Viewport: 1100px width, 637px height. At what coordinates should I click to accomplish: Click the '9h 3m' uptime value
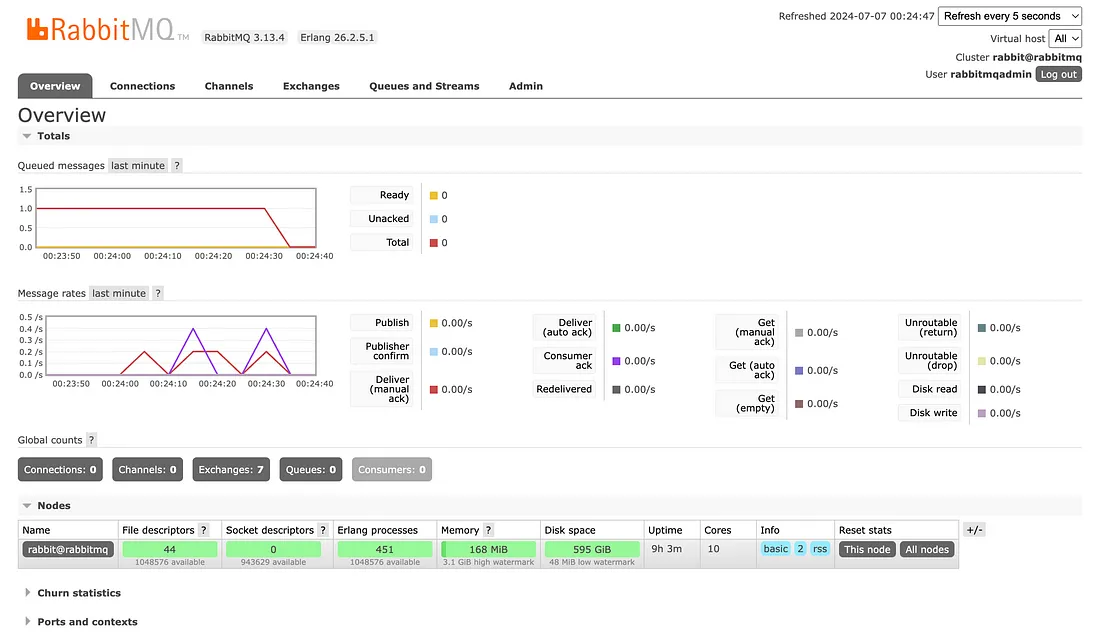point(666,549)
